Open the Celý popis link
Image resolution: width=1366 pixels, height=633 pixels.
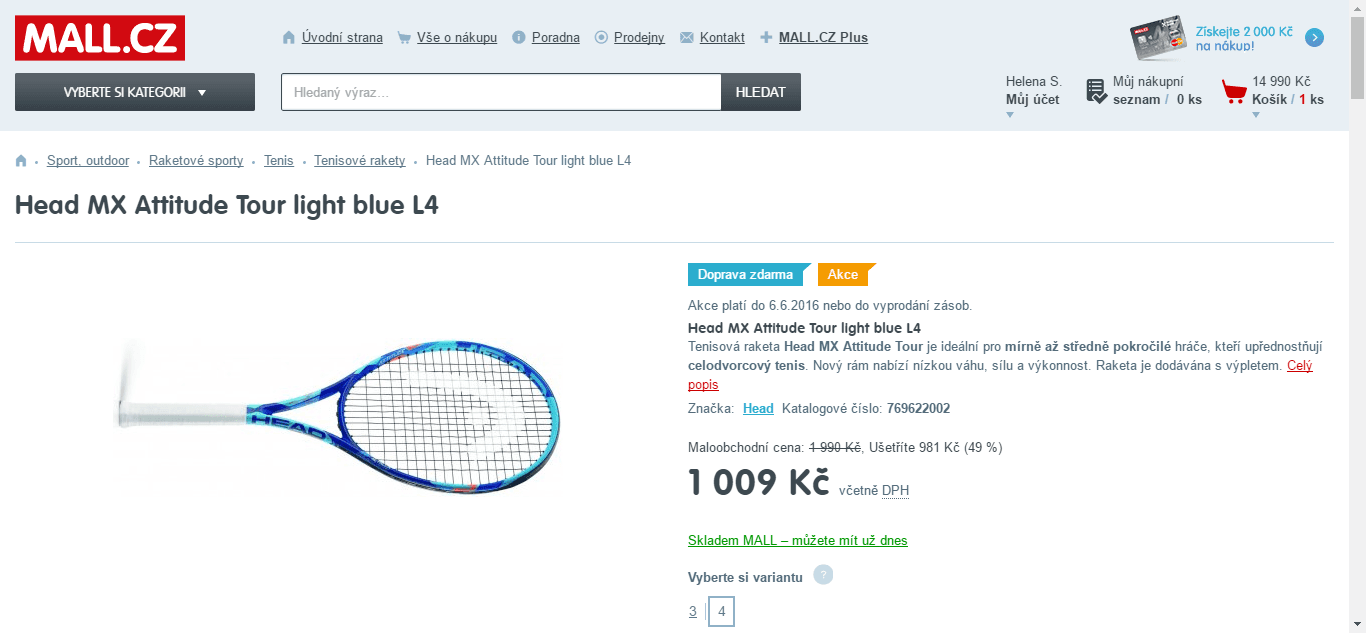[1299, 366]
